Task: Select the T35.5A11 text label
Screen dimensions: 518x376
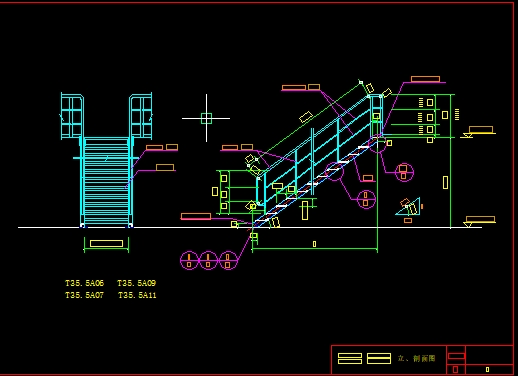Action: pos(137,295)
